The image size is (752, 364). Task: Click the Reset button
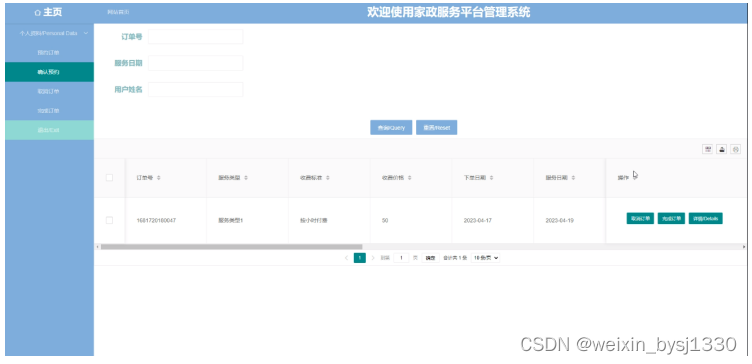pos(436,128)
